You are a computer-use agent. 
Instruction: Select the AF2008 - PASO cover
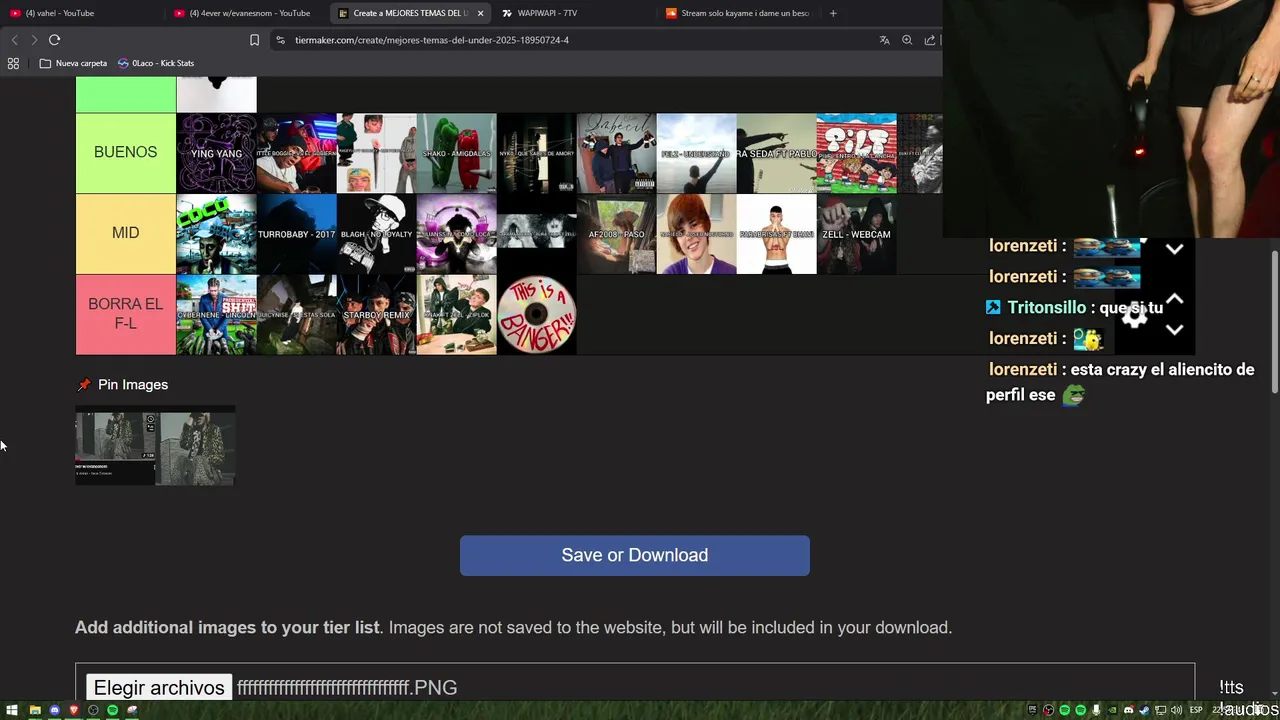616,234
